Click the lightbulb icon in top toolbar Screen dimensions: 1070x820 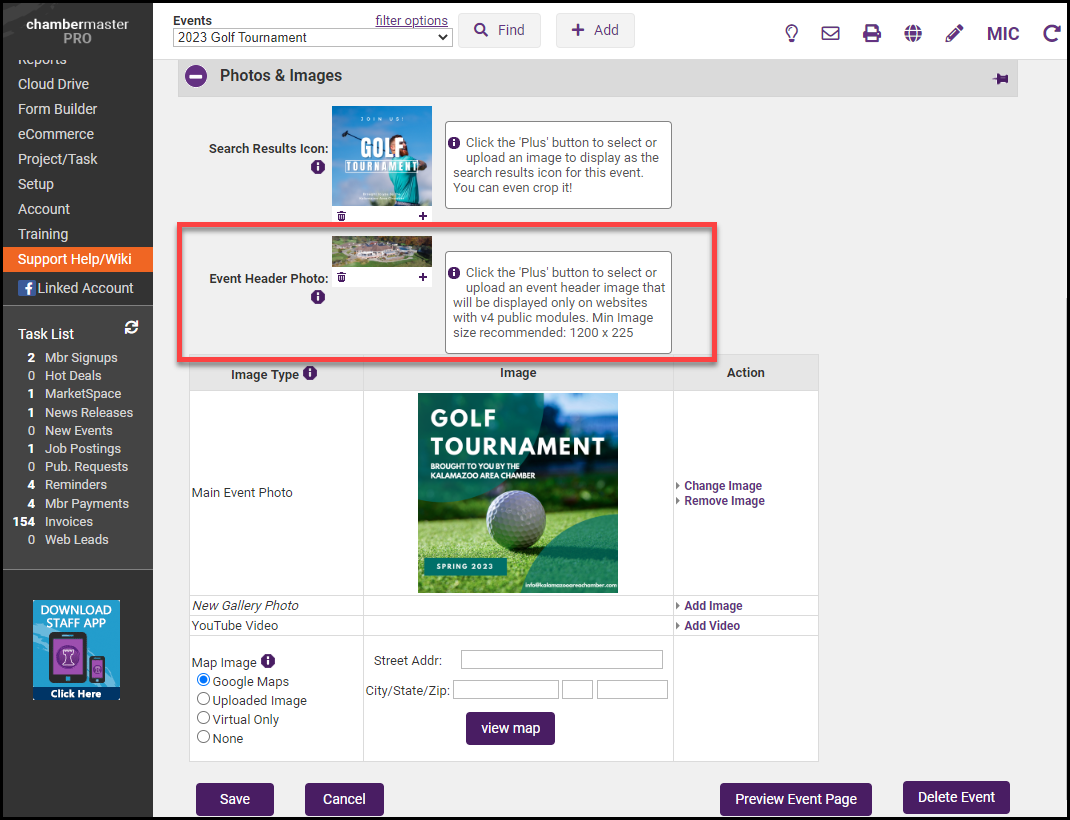(x=791, y=33)
